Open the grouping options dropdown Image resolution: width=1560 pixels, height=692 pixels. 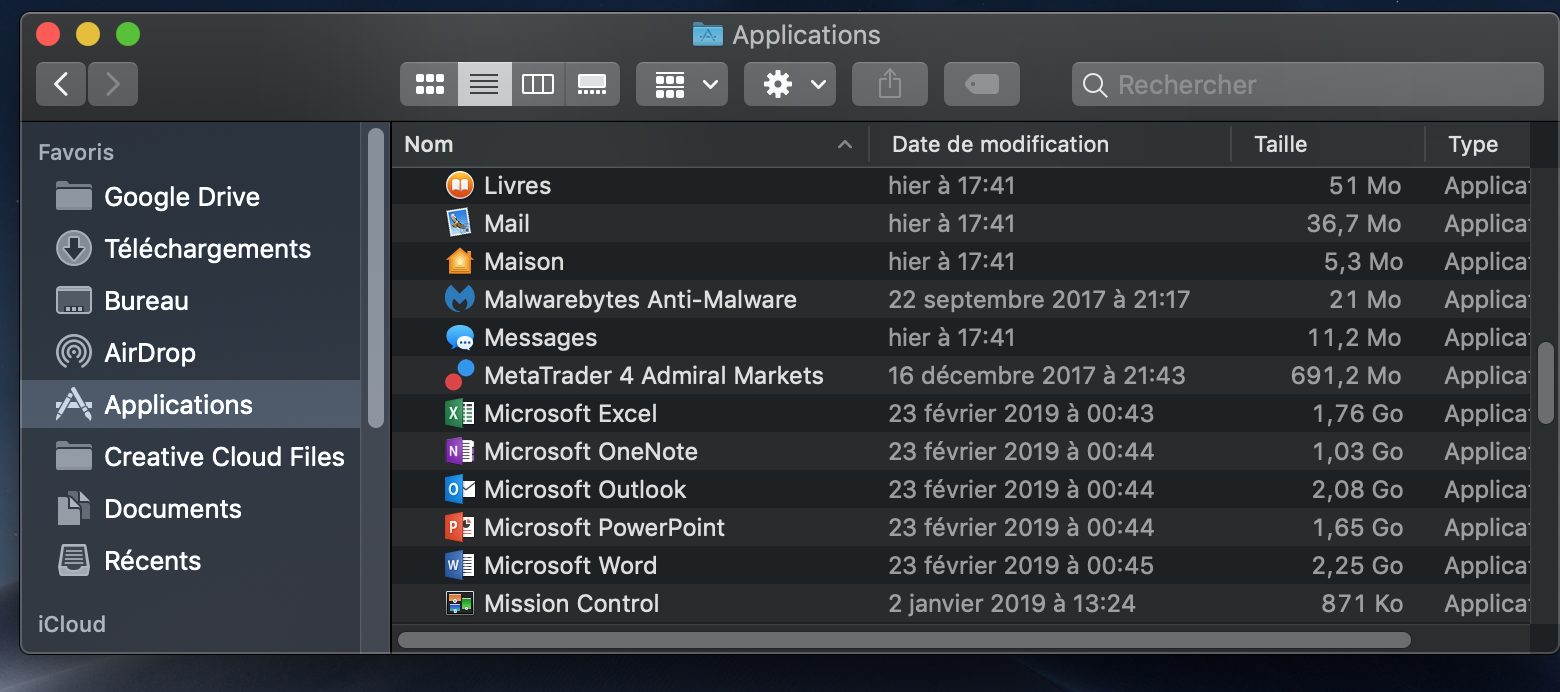tap(681, 84)
